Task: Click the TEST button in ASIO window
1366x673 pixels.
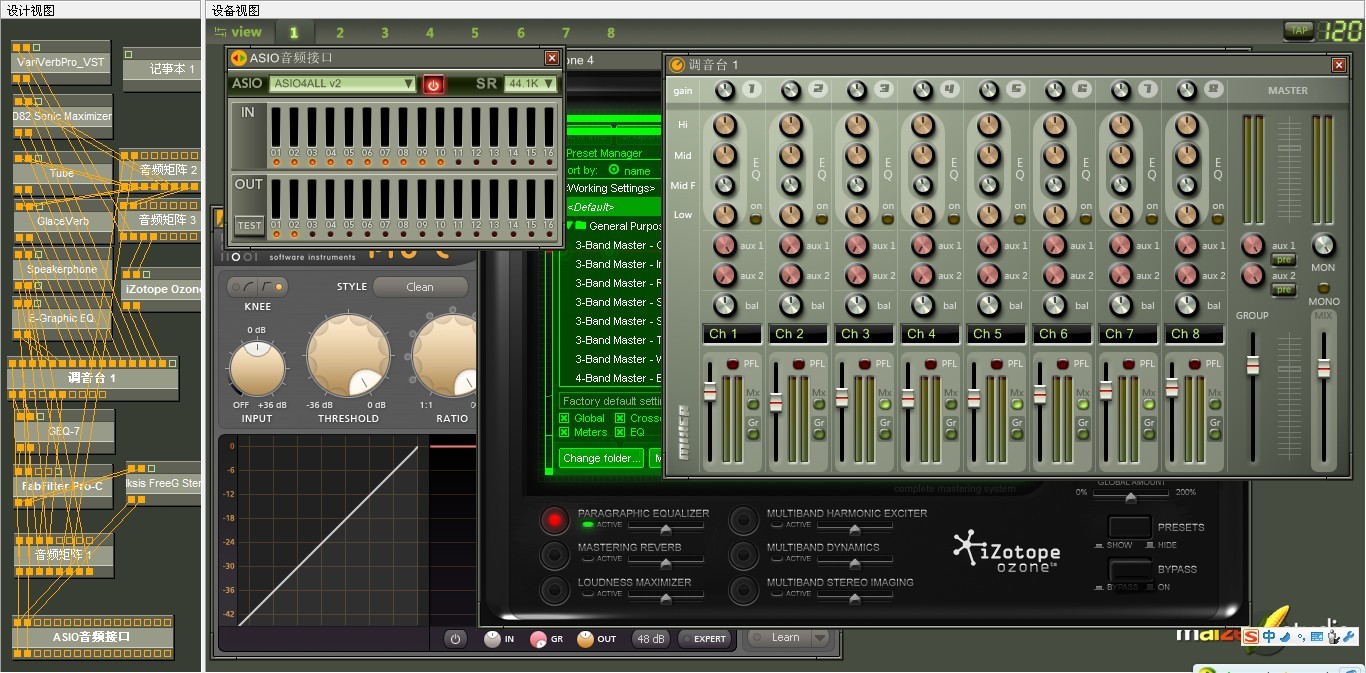Action: (250, 225)
